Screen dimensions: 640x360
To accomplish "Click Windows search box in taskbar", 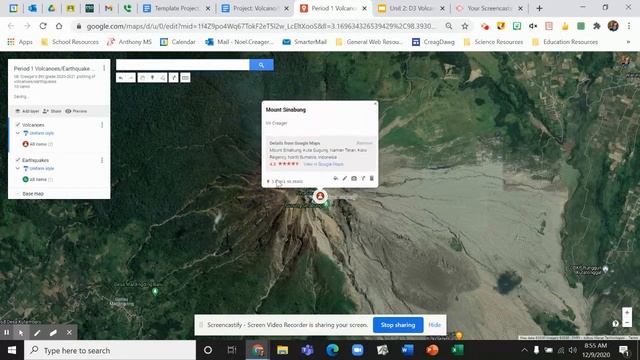I will tap(110, 350).
